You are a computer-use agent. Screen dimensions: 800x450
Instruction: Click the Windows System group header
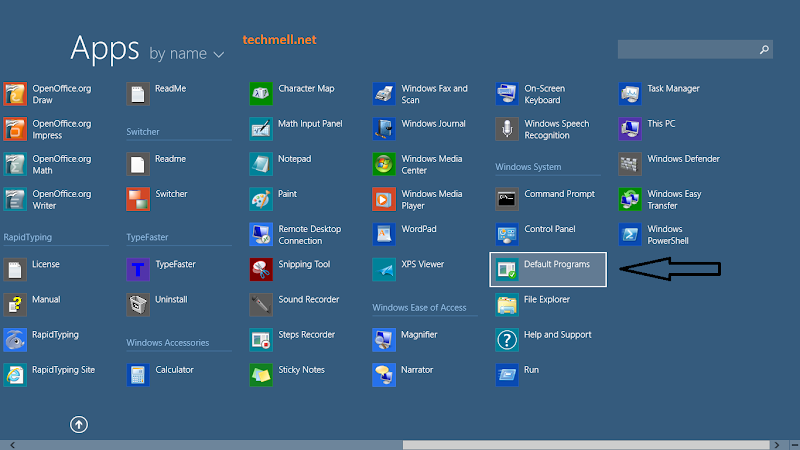pos(528,167)
